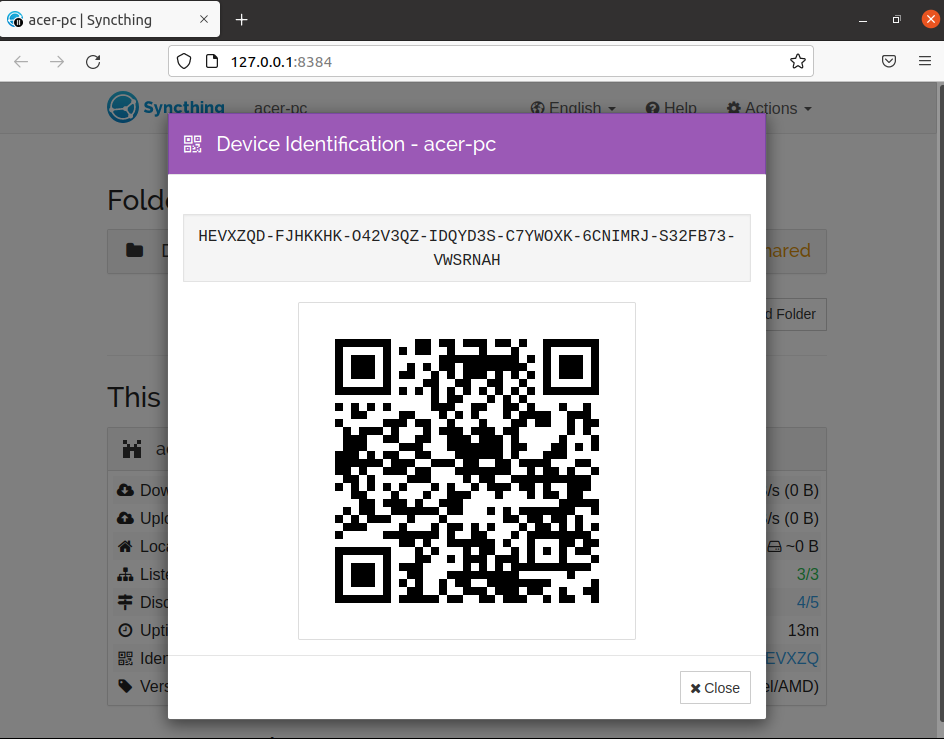The width and height of the screenshot is (944, 739).
Task: Open Firefox hamburger menu
Action: pyautogui.click(x=925, y=61)
